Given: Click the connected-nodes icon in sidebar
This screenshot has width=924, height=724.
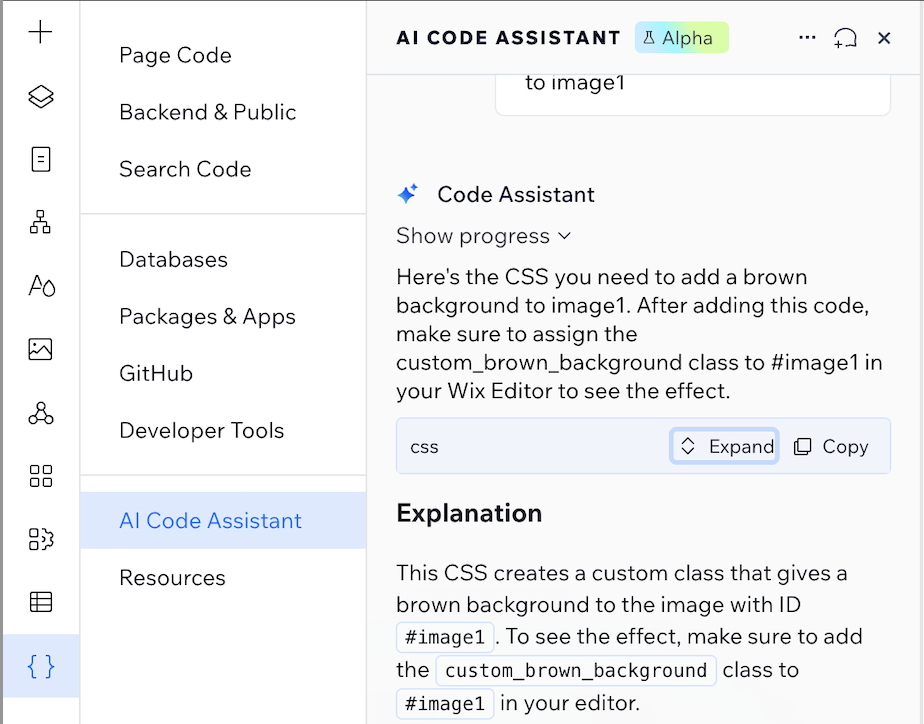Looking at the screenshot, I should tap(41, 413).
